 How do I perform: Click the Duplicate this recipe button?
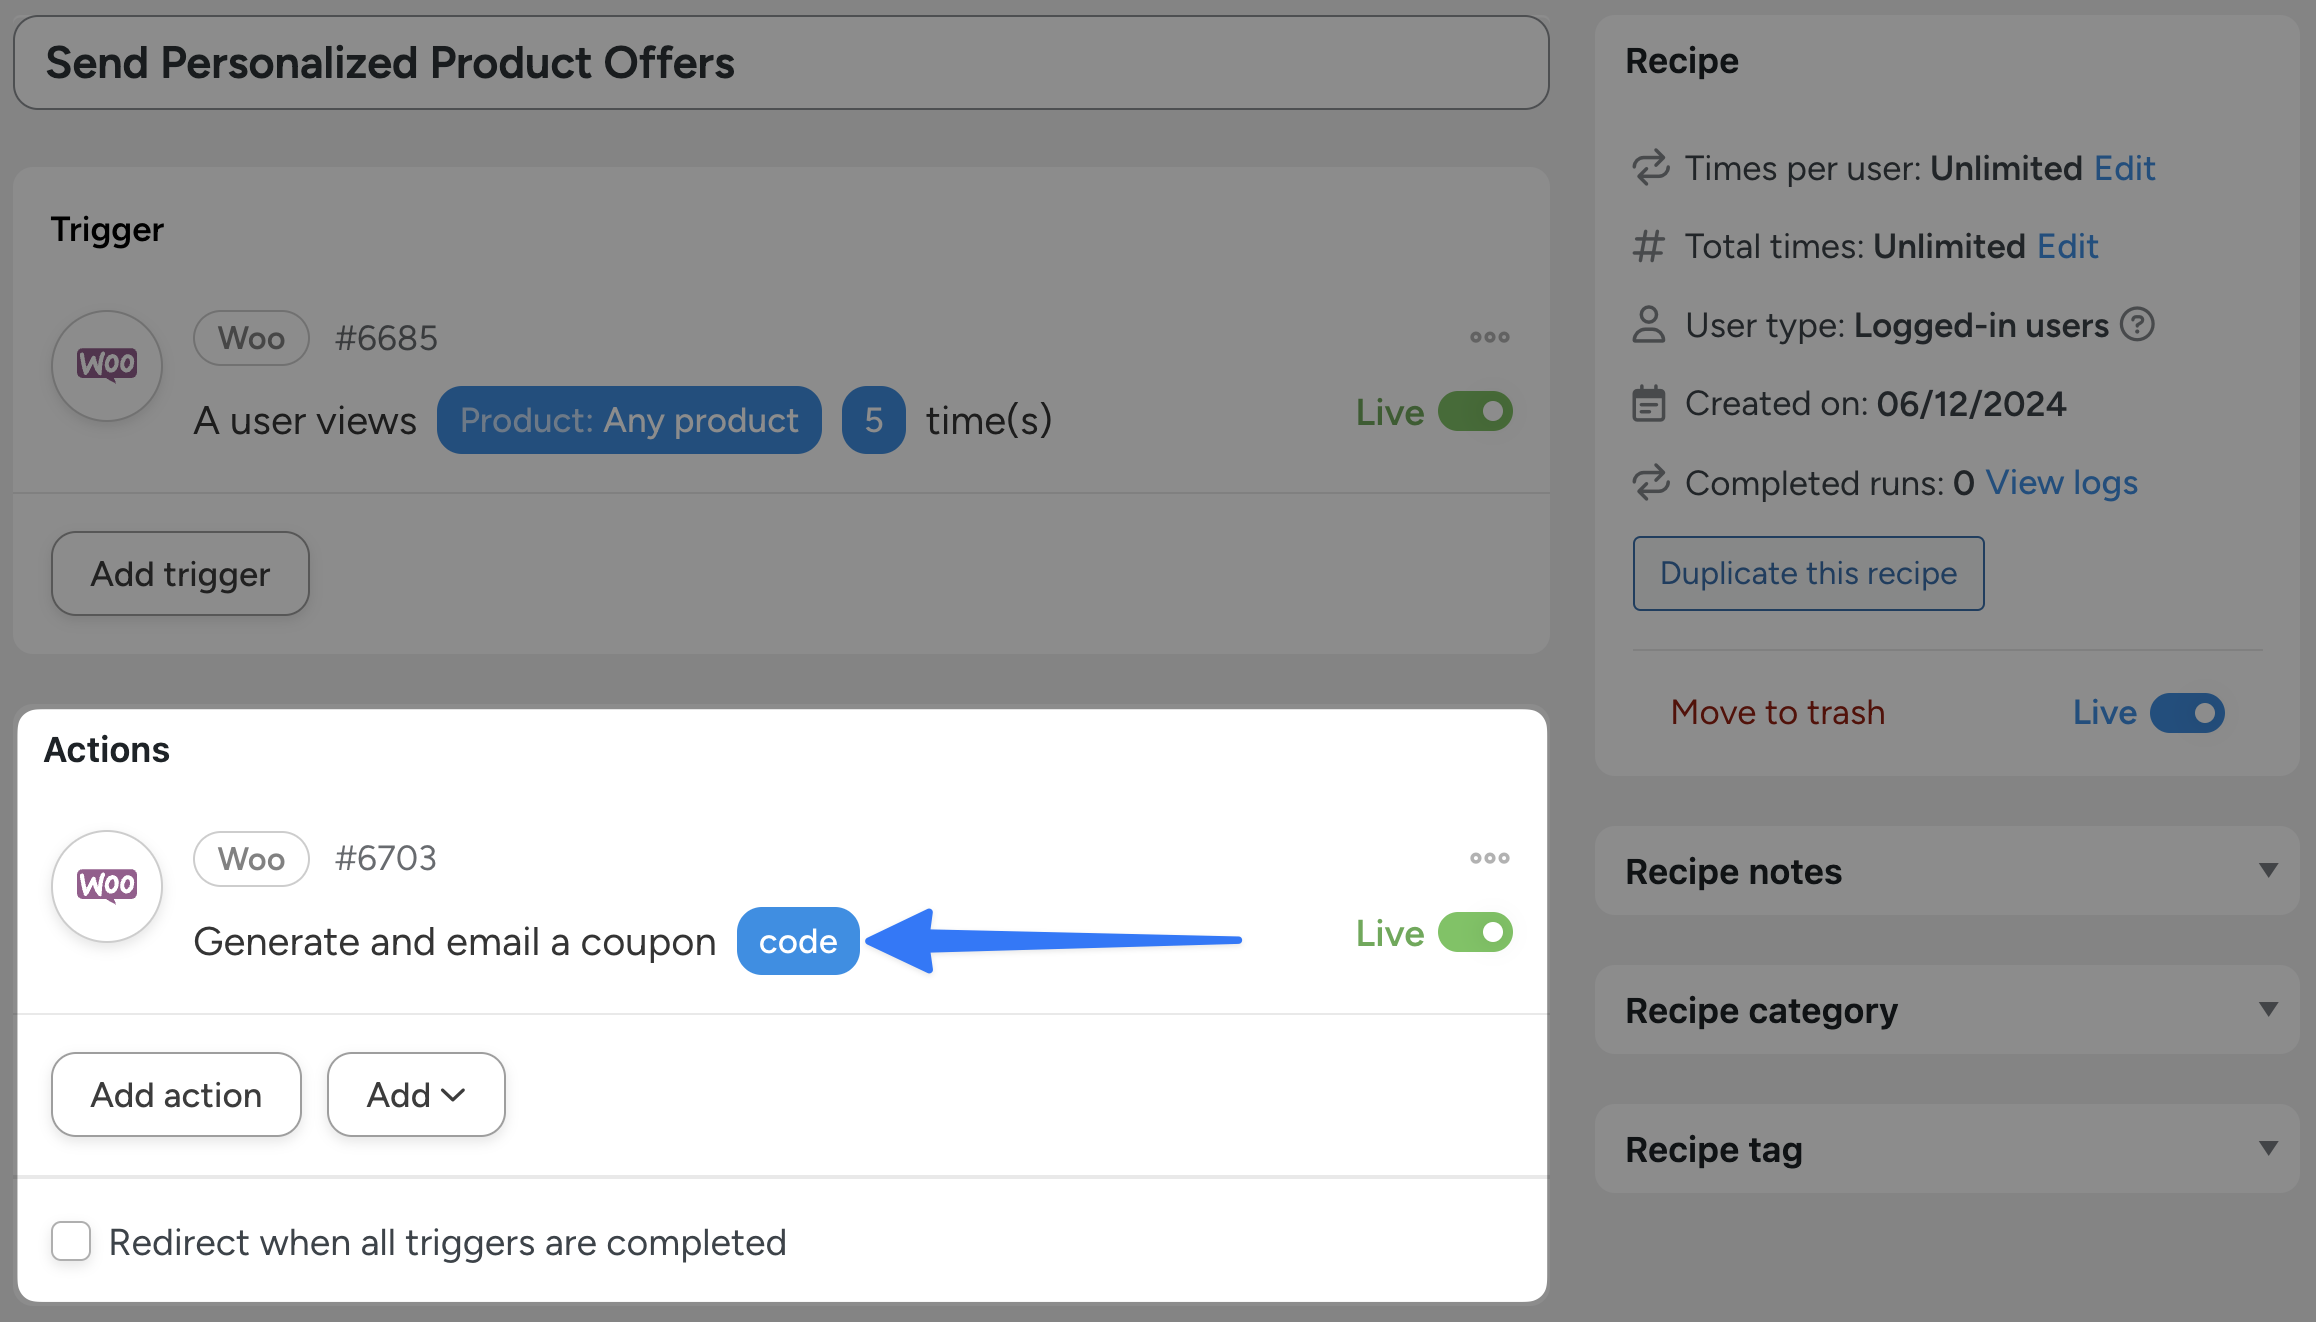pos(1808,573)
